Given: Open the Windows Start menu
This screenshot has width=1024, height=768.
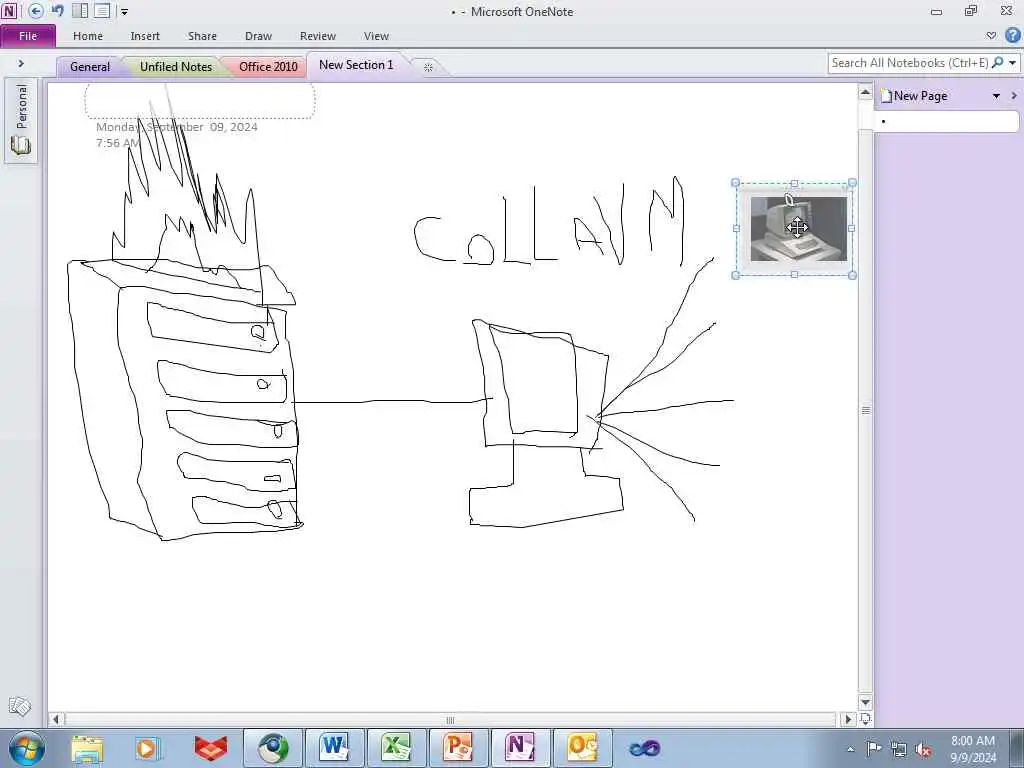Looking at the screenshot, I should click(27, 748).
